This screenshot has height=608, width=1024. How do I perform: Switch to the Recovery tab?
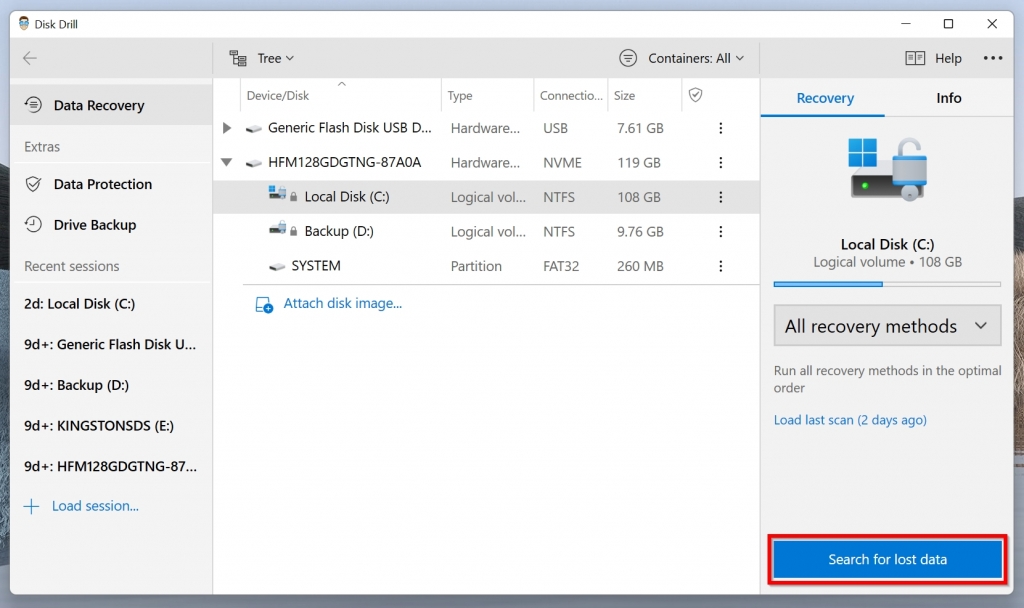coord(825,98)
